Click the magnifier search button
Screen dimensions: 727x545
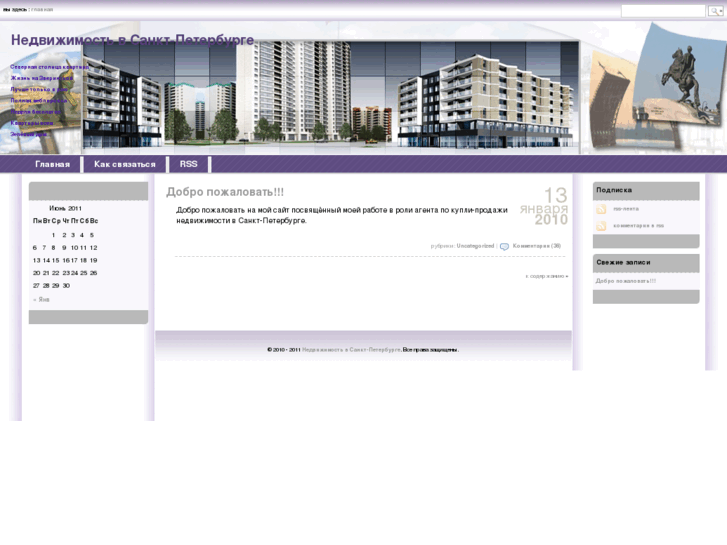[715, 11]
